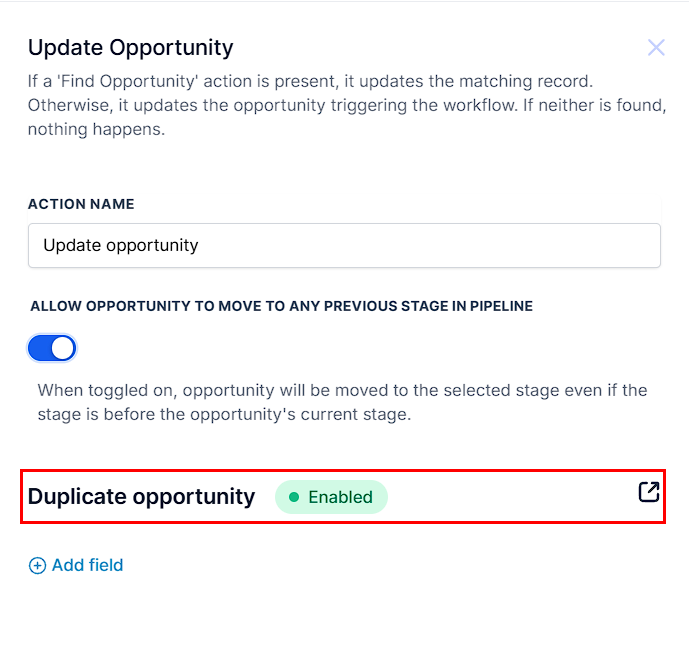Screen dimensions: 689x661
Task: Click the plus circle icon beside Add field
Action: click(37, 566)
